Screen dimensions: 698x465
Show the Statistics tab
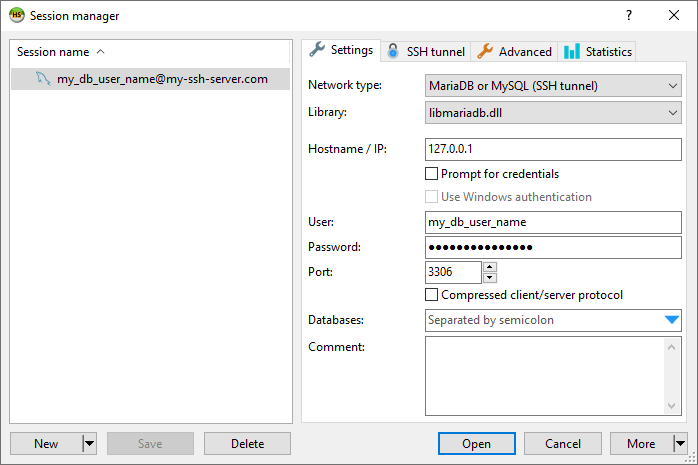[597, 52]
